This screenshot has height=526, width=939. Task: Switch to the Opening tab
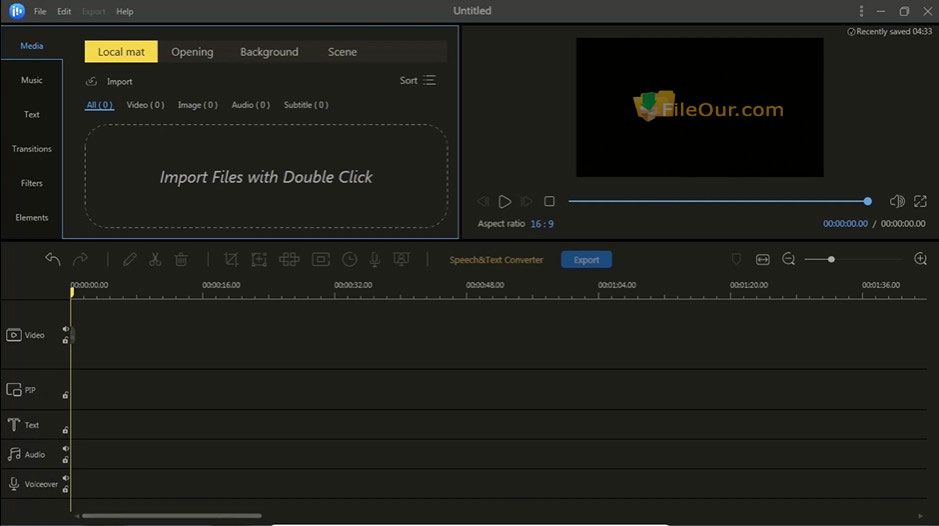pyautogui.click(x=192, y=52)
